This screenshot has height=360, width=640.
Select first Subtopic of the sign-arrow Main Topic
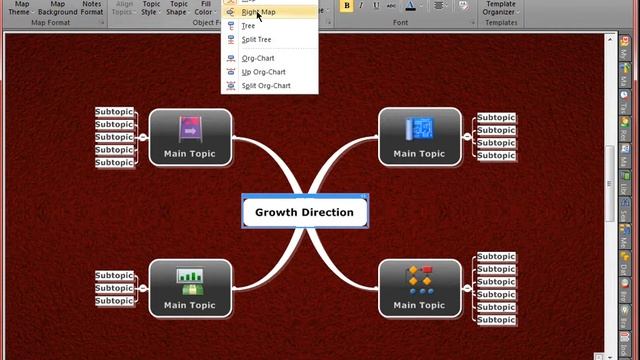click(114, 112)
